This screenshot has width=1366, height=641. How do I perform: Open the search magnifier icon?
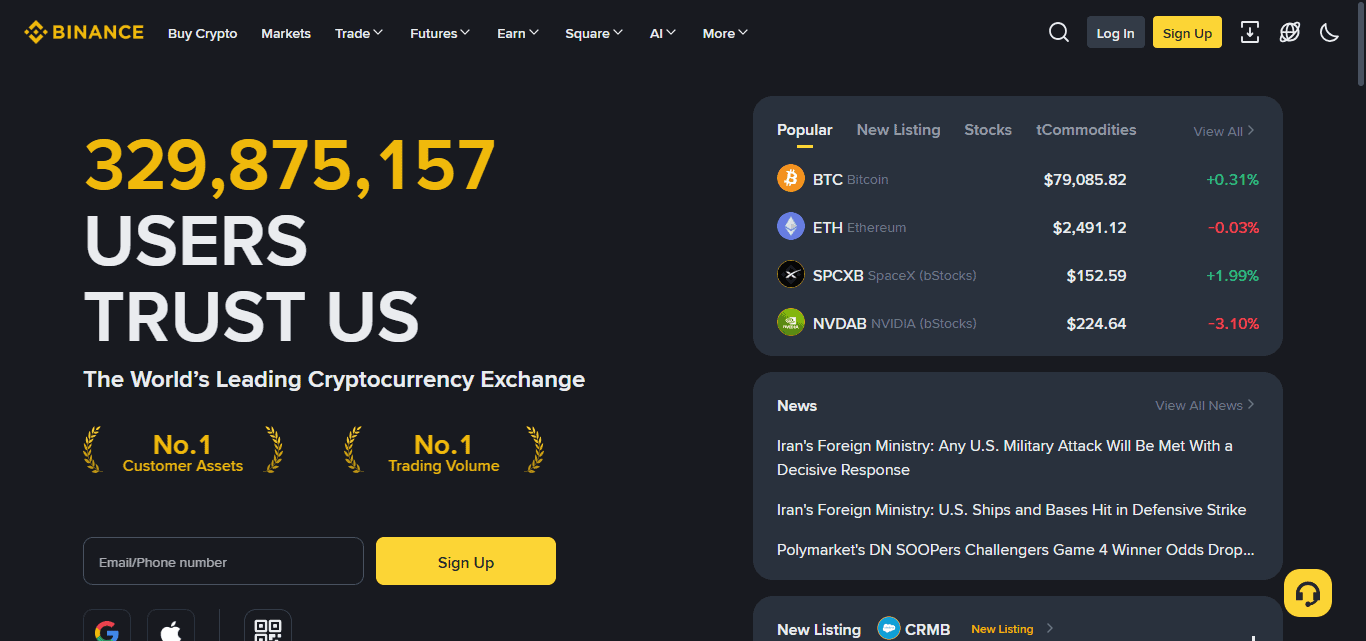1059,33
